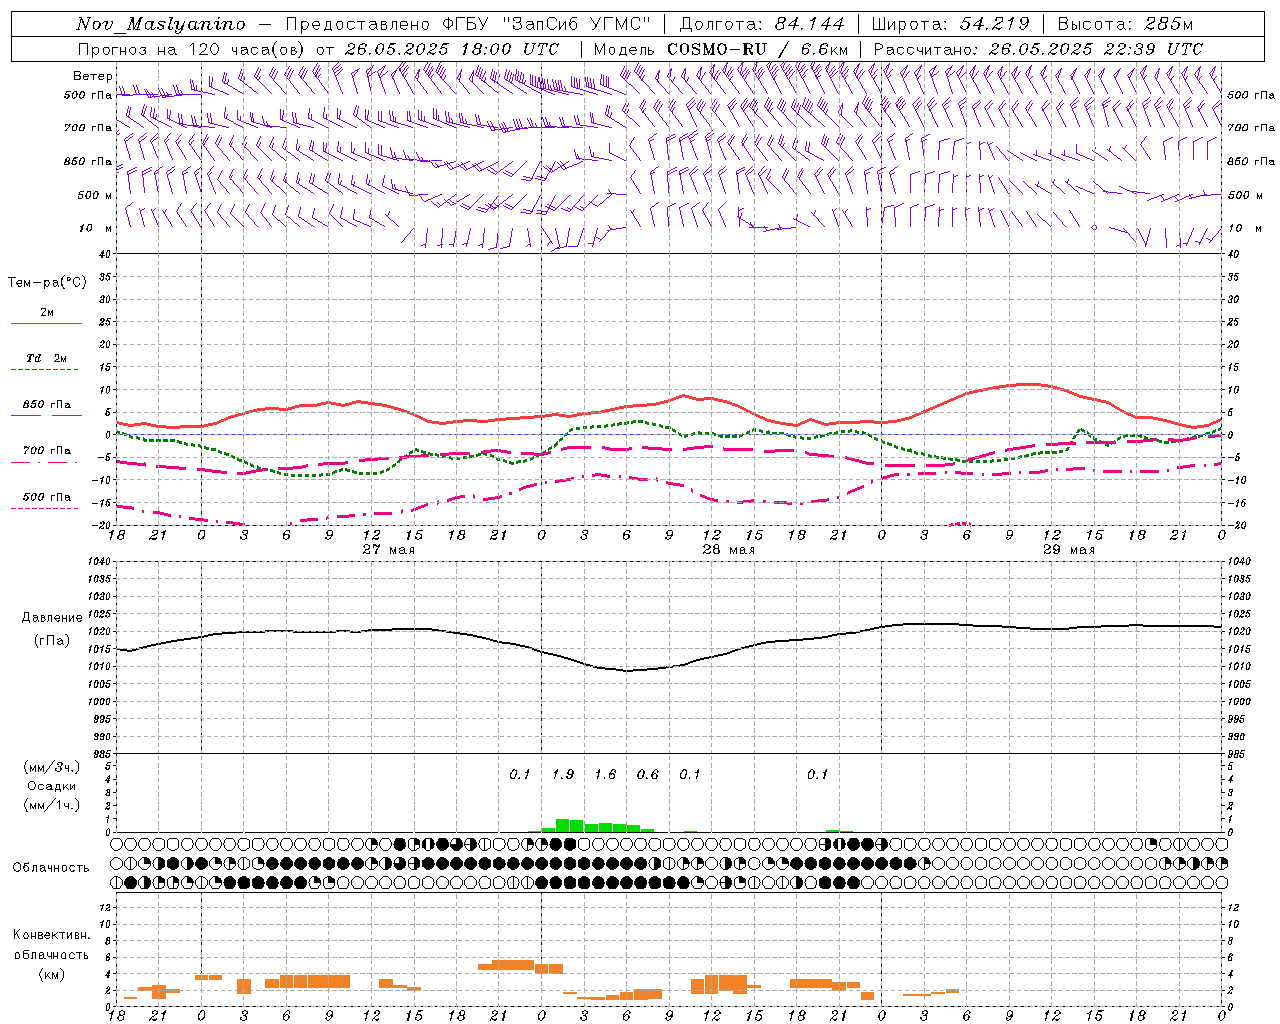Click the Ветер panel label
Viewport: 1280px width, 1024px height.
point(93,76)
